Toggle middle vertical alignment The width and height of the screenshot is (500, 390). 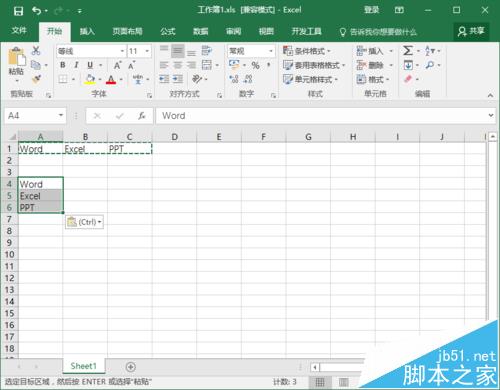point(178,51)
